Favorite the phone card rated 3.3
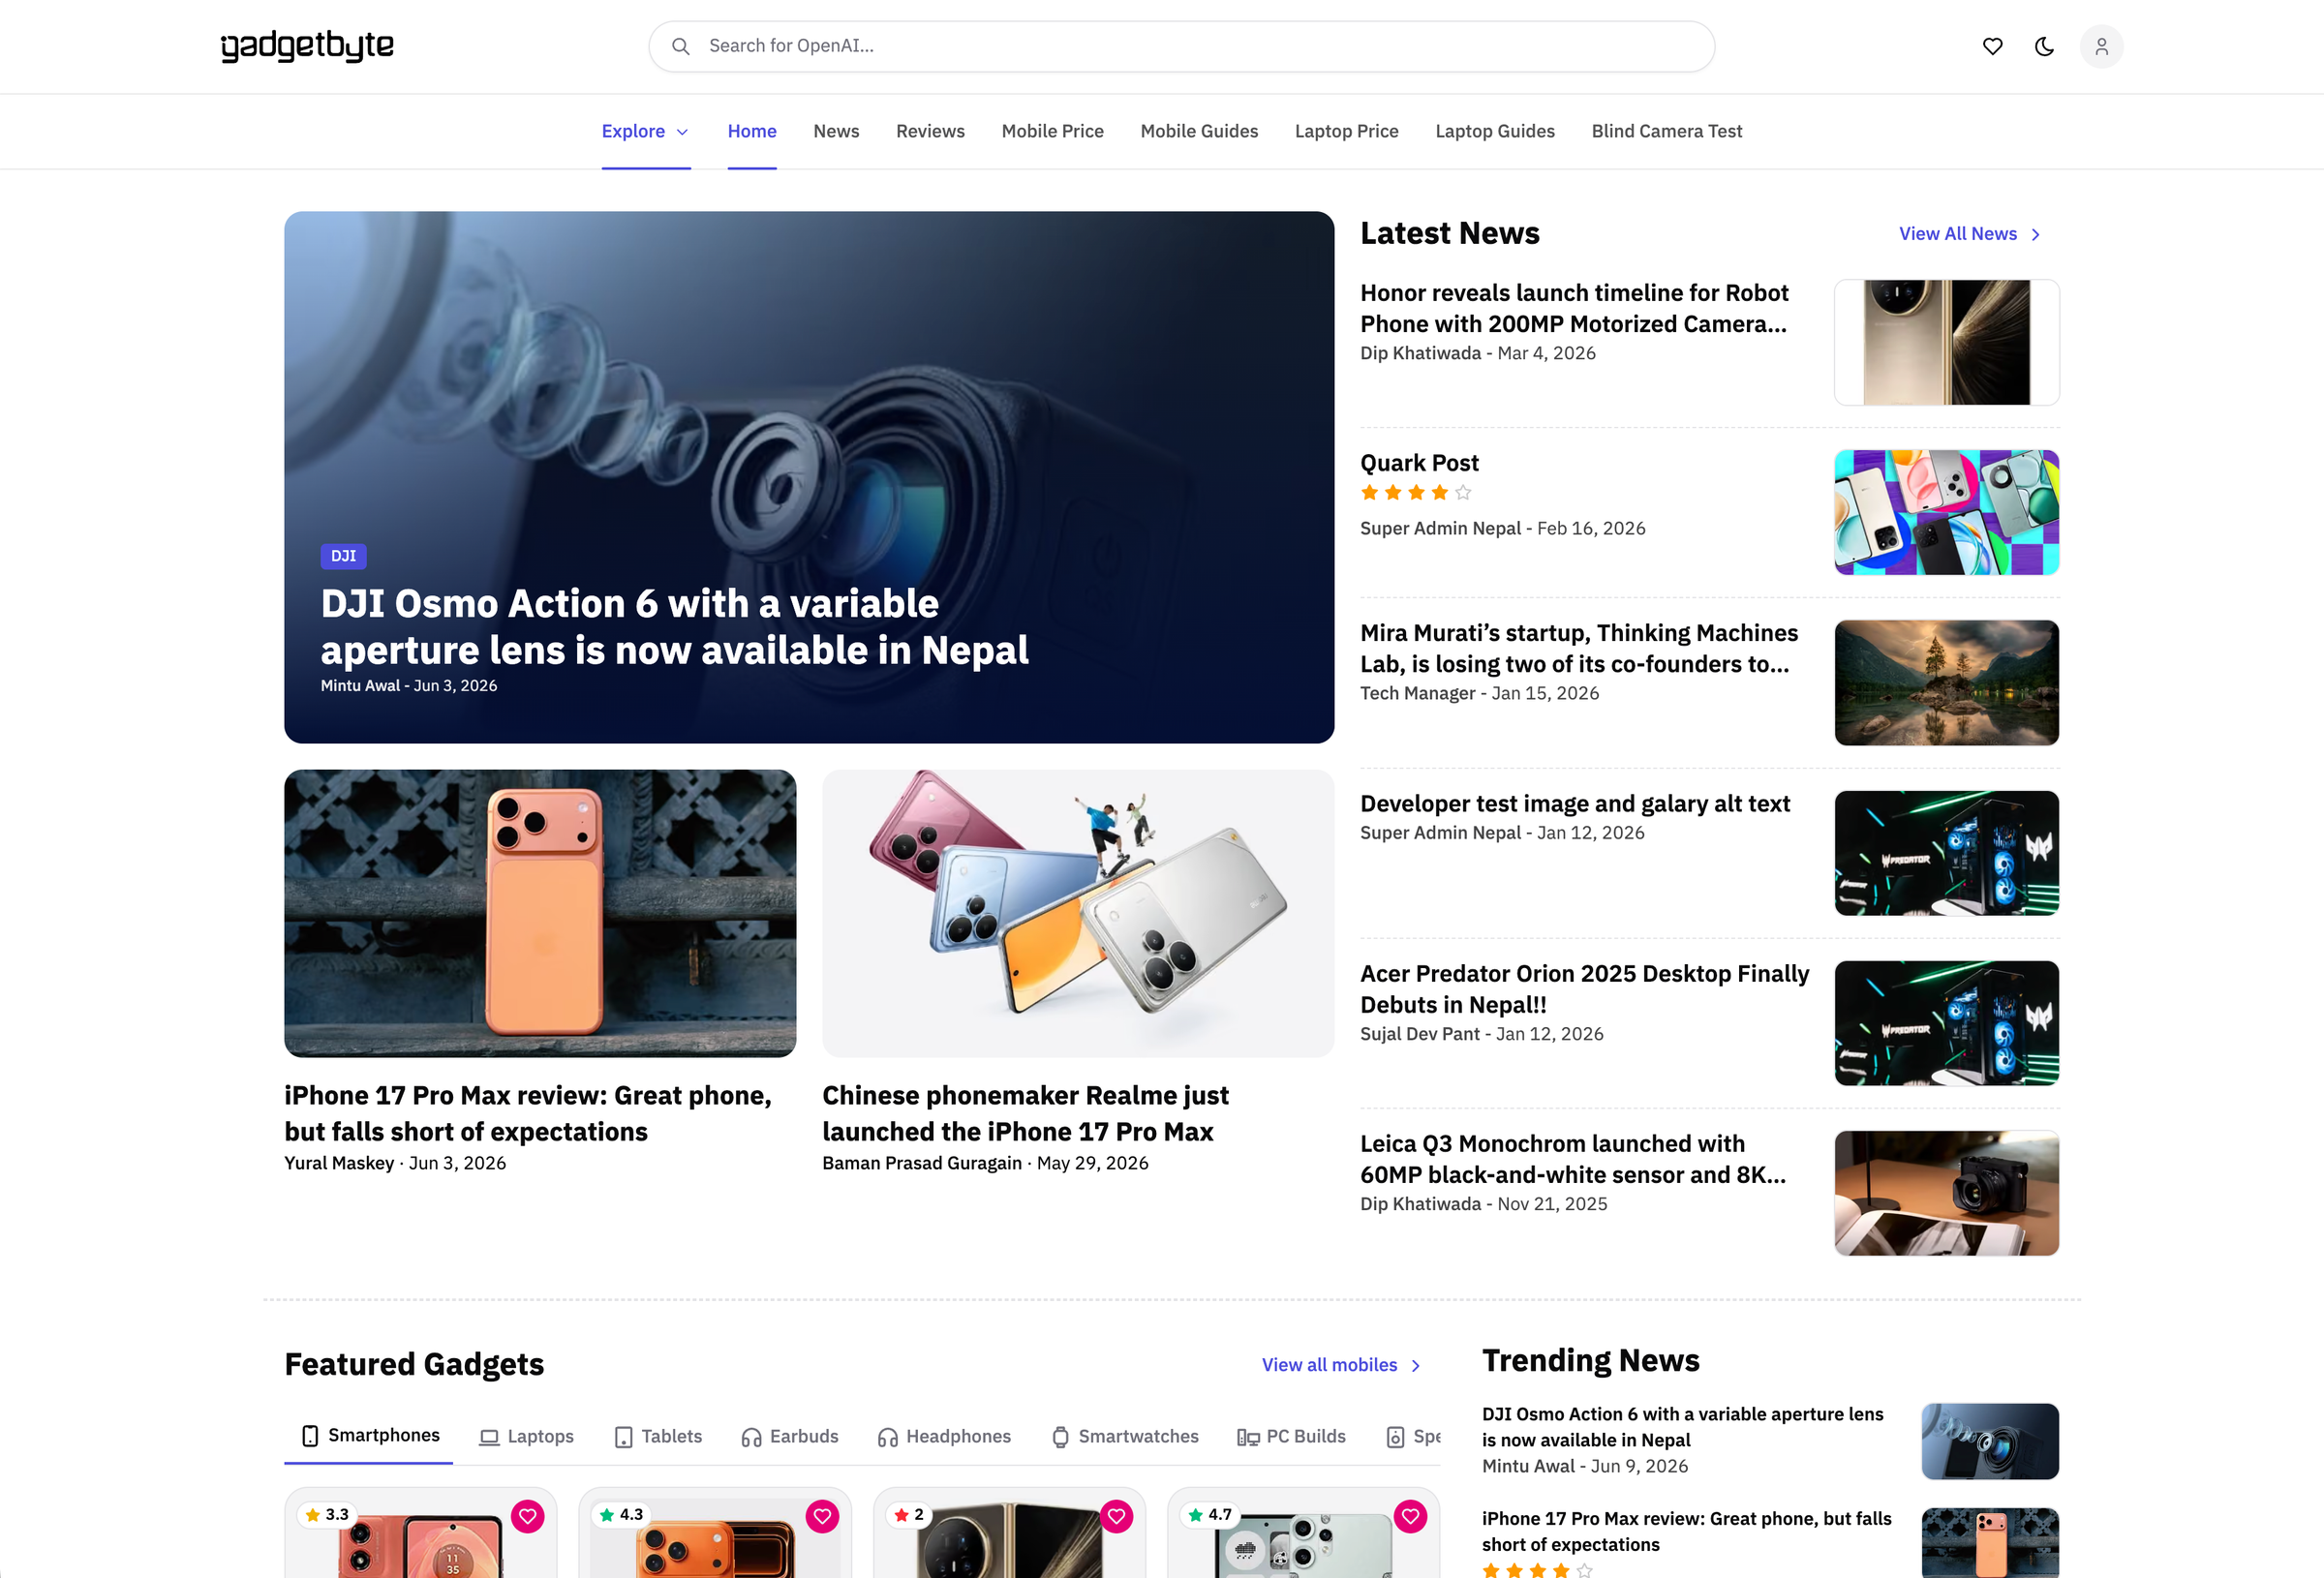Image resolution: width=2324 pixels, height=1578 pixels. coord(527,1516)
